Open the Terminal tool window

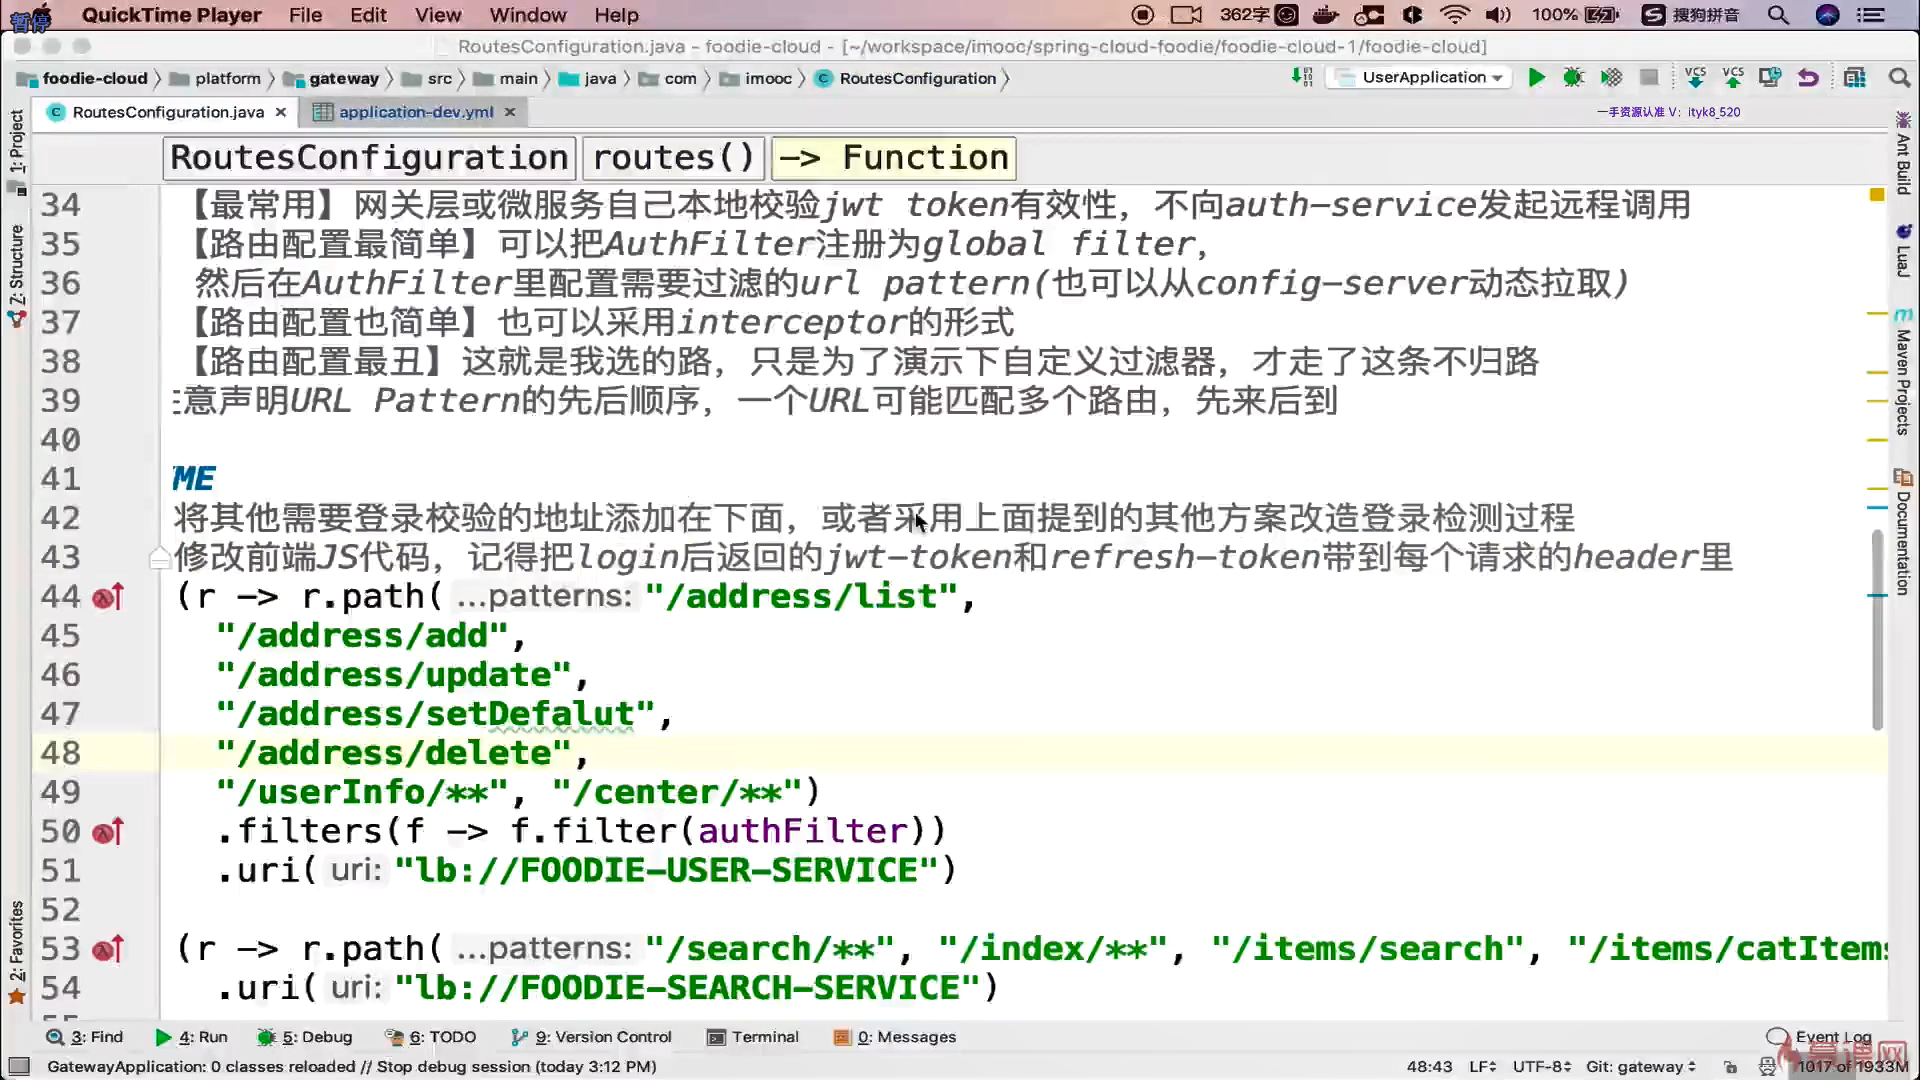coord(753,1037)
